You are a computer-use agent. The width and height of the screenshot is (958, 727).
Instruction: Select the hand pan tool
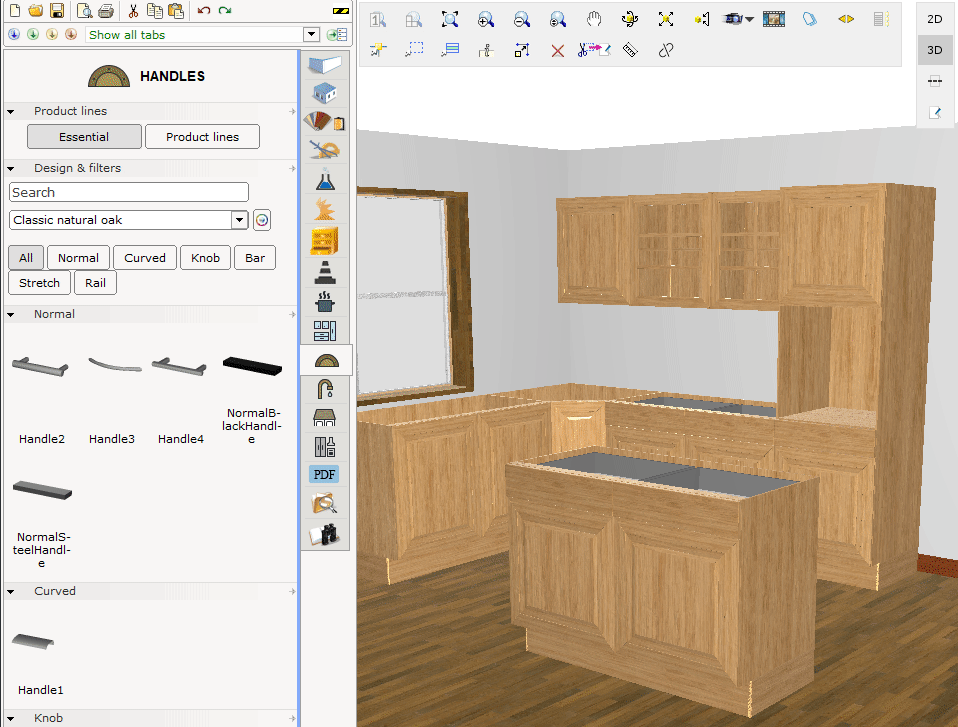pyautogui.click(x=594, y=20)
